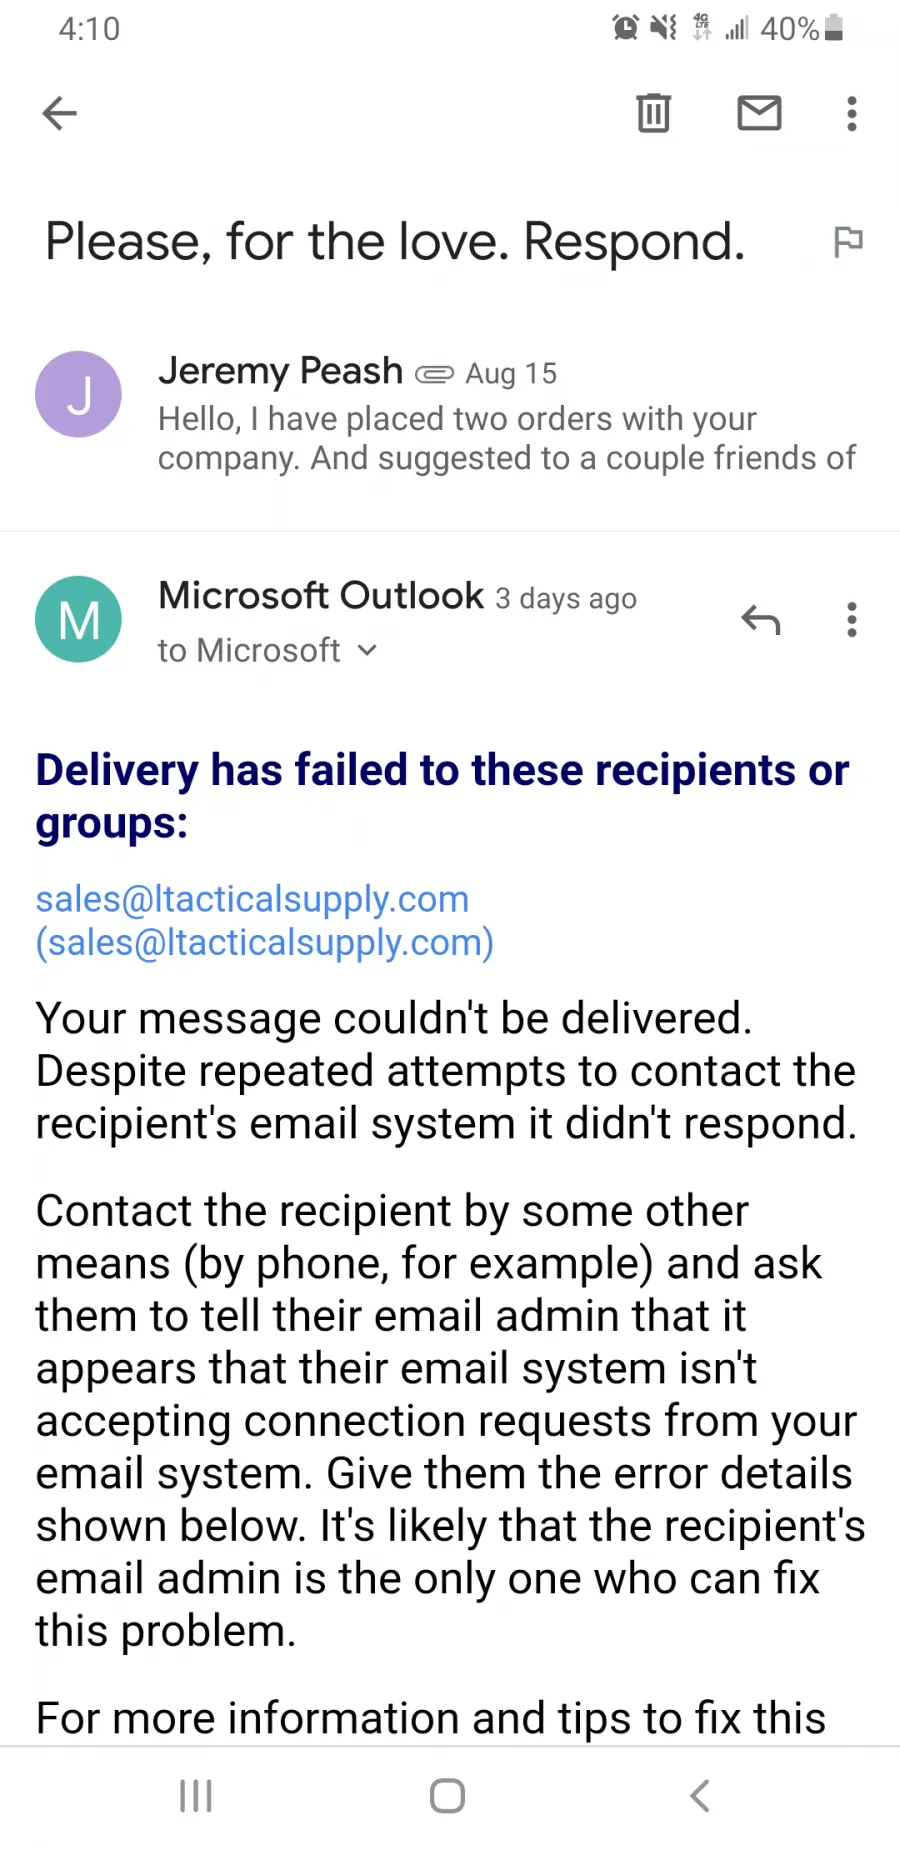This screenshot has width=900, height=1850.
Task: Tap the back arrow to leave email
Action: (60, 113)
